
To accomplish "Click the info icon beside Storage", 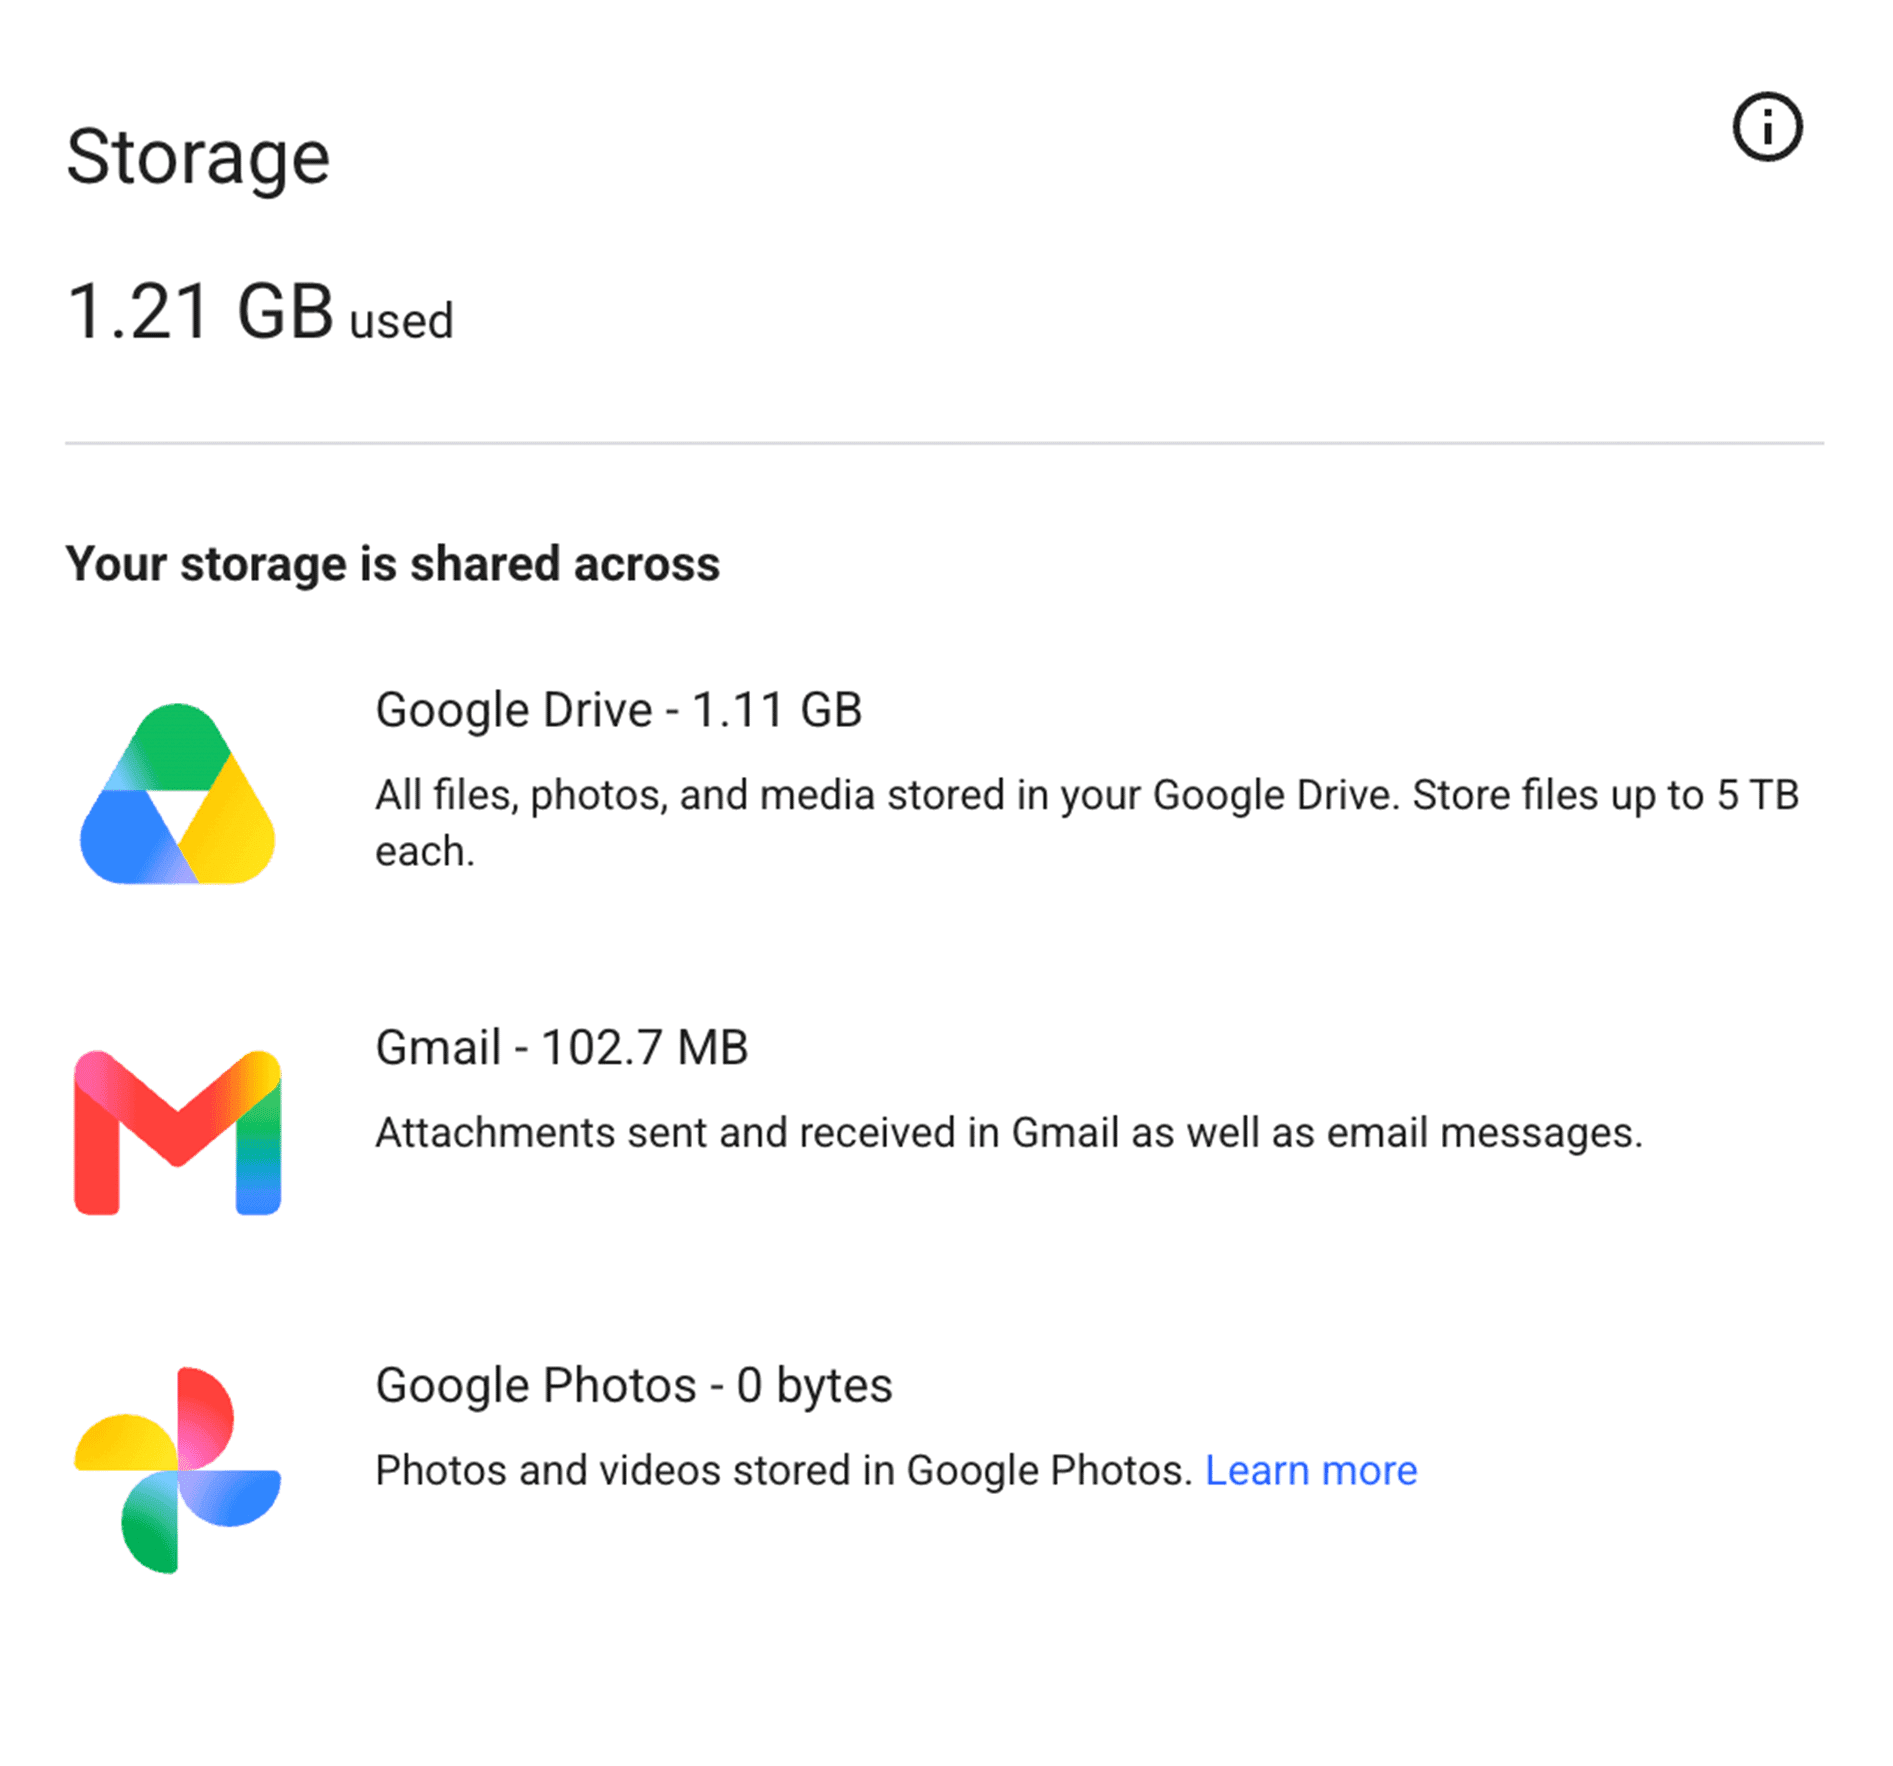I will pos(1767,128).
